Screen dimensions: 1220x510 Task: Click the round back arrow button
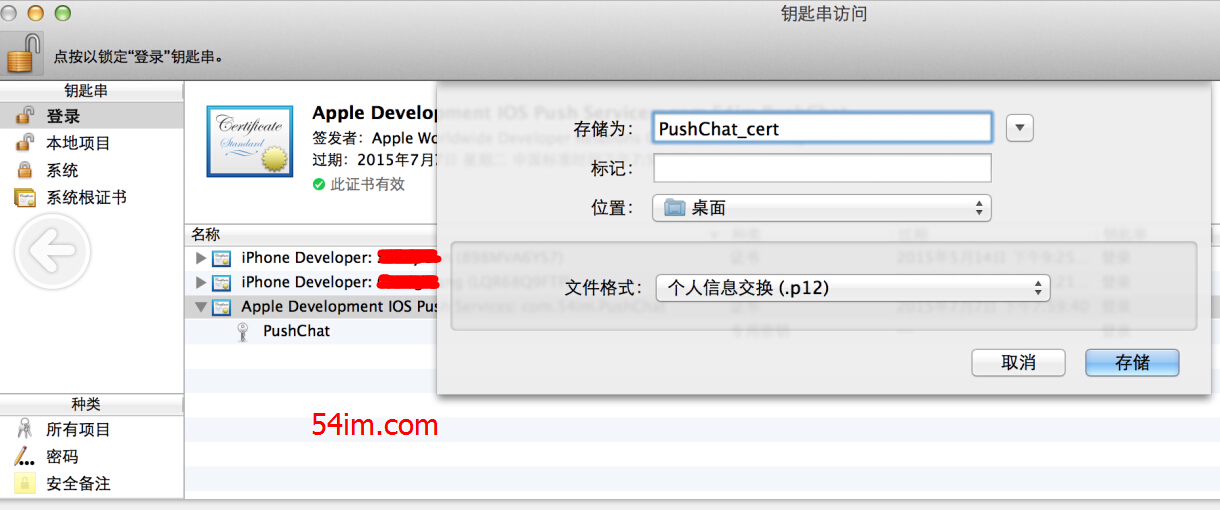[52, 252]
